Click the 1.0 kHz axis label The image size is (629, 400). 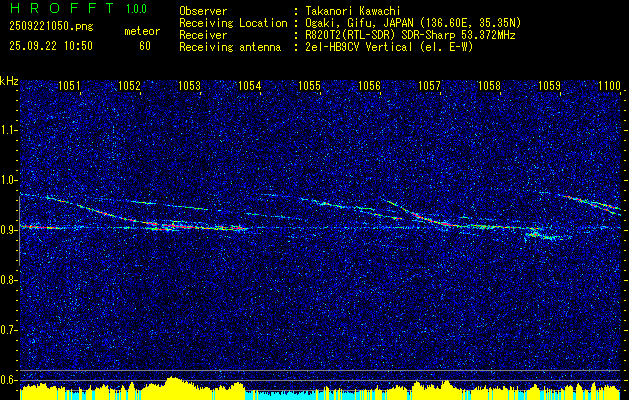[x=8, y=180]
